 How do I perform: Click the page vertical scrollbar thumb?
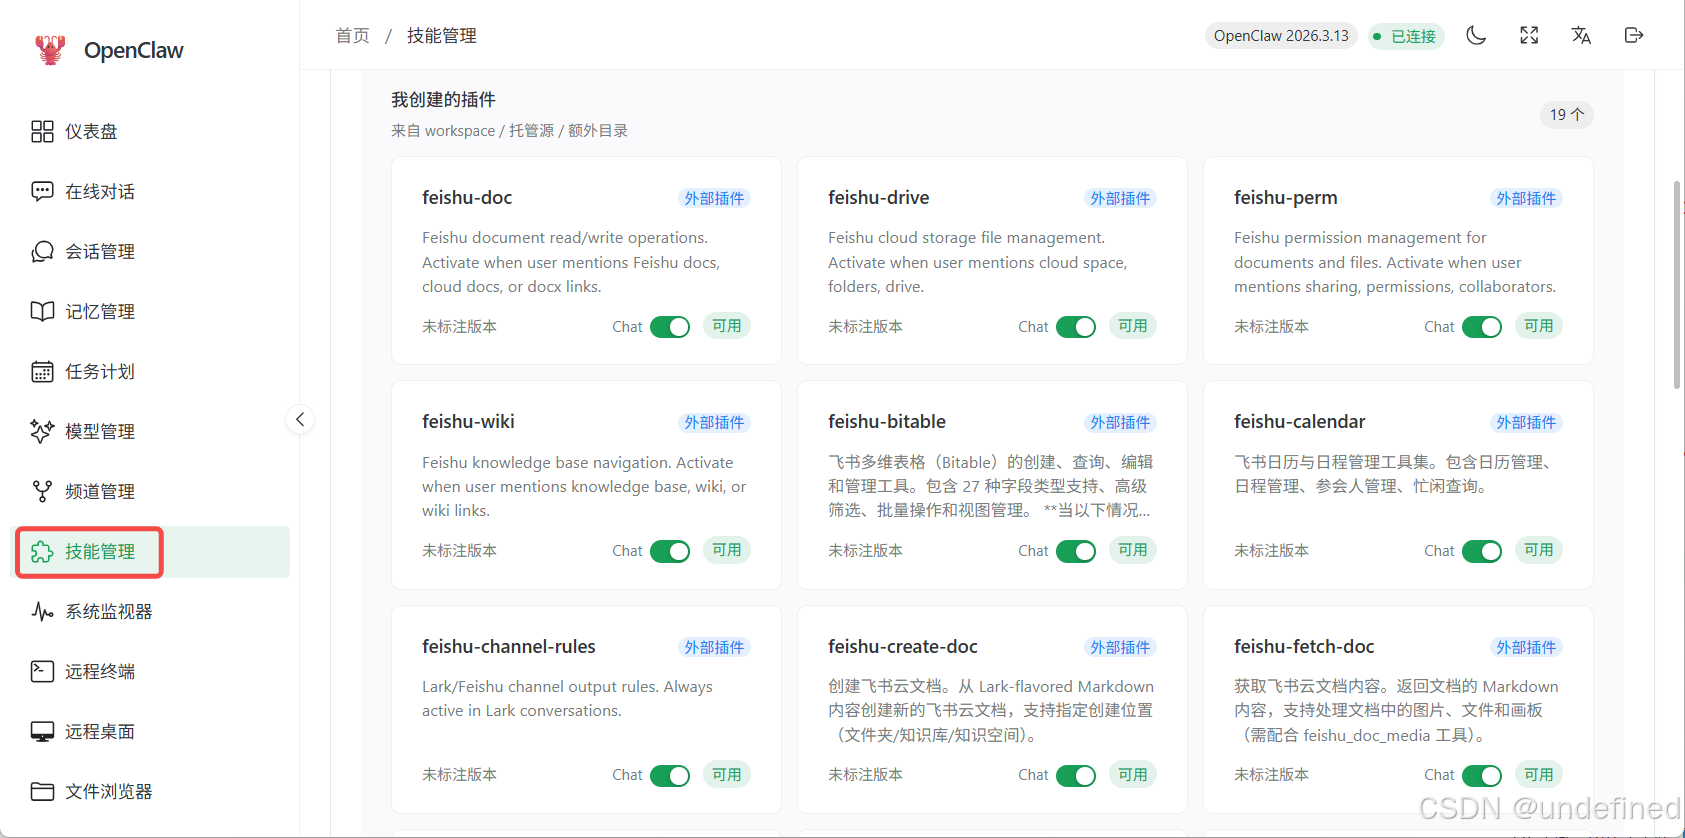[x=1677, y=285]
